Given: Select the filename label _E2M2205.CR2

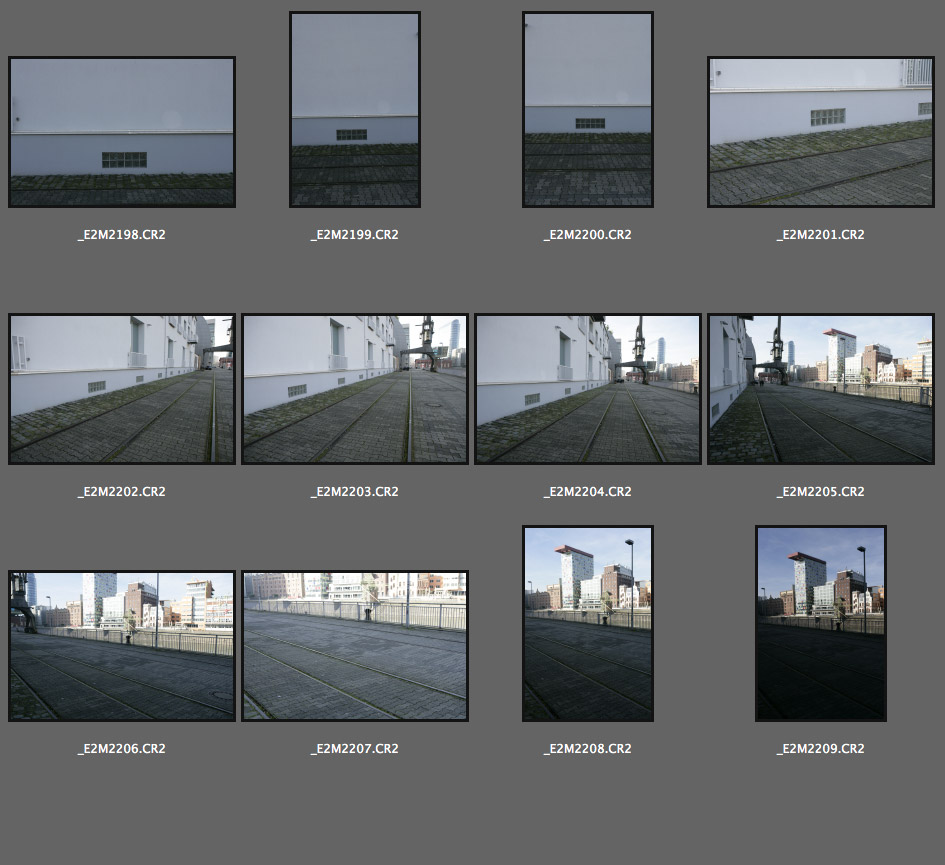Looking at the screenshot, I should pyautogui.click(x=820, y=492).
